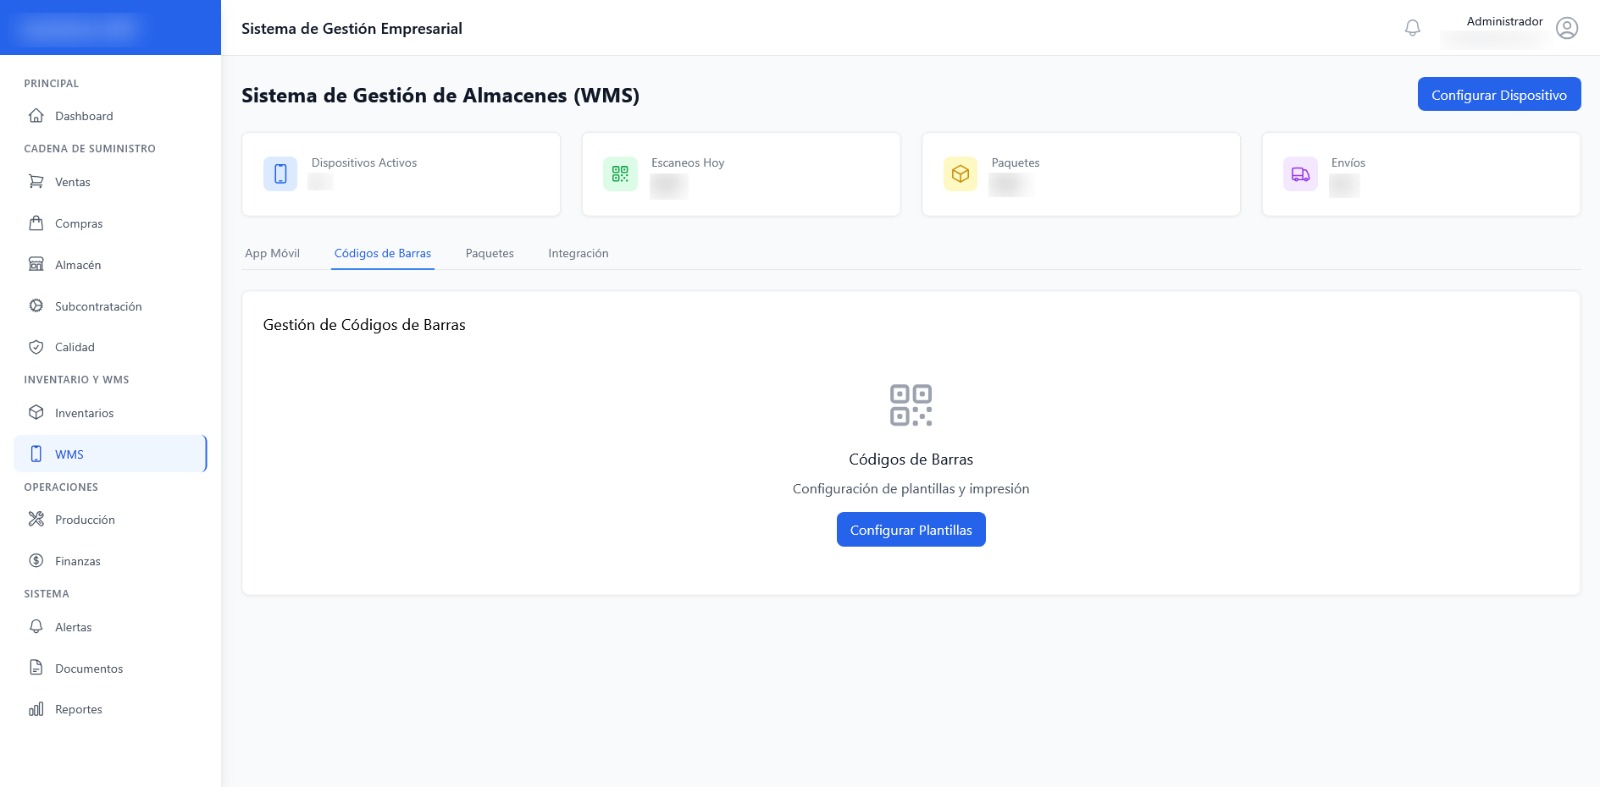Click the Dispositivos Activos phone icon

coord(280,174)
